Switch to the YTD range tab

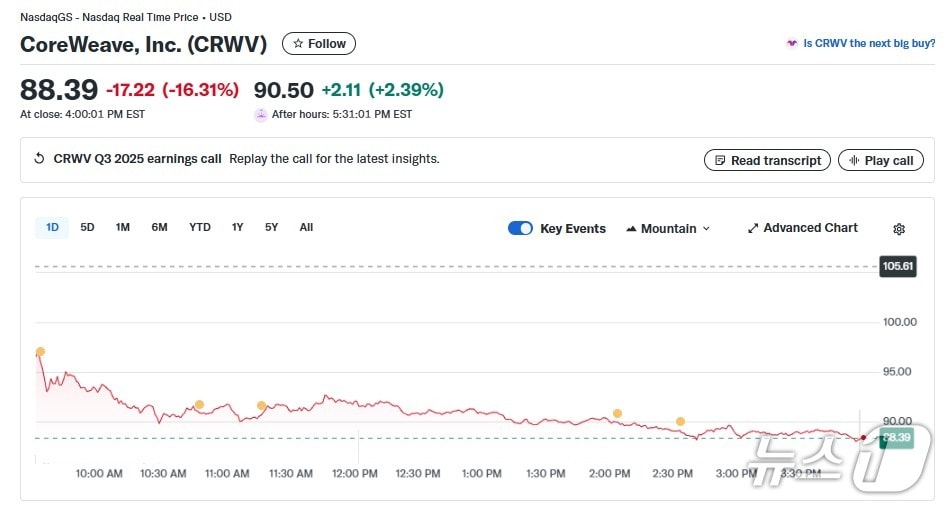point(200,227)
